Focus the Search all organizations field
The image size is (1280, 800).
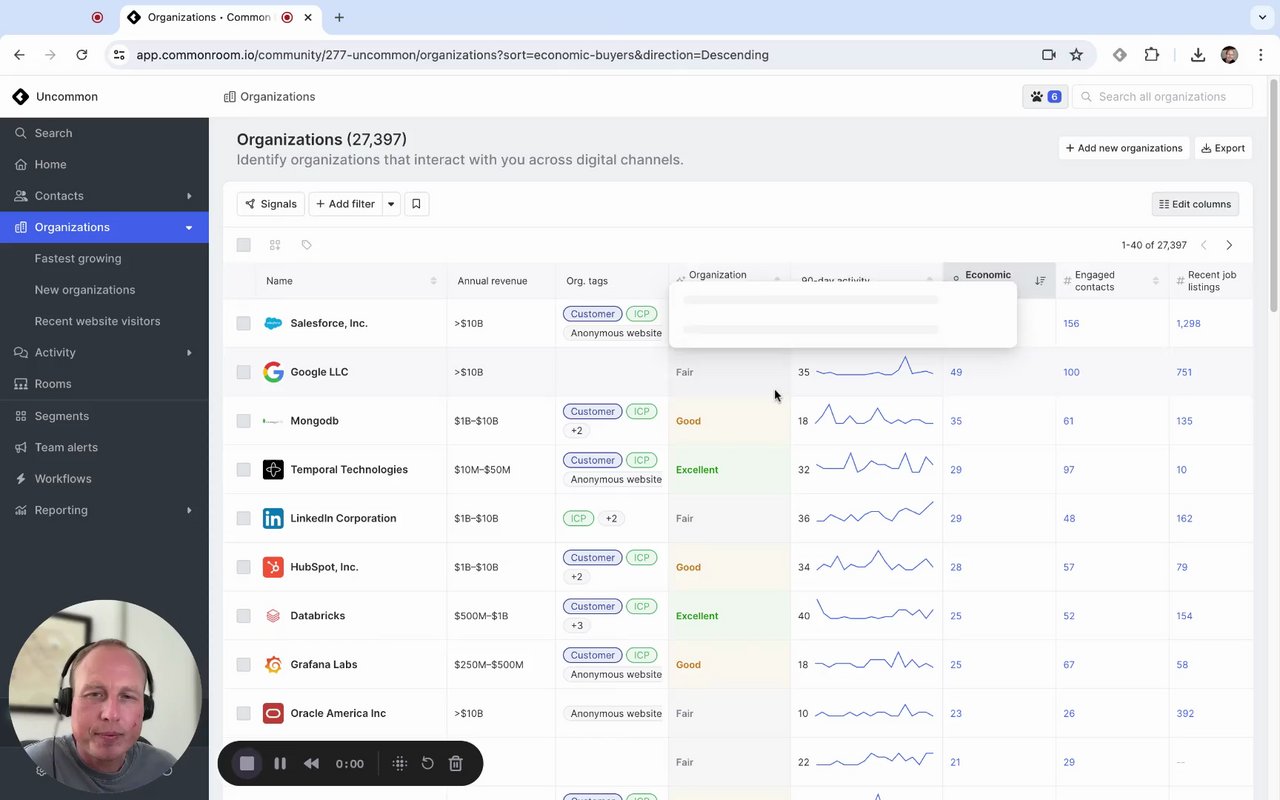[x=1163, y=97]
